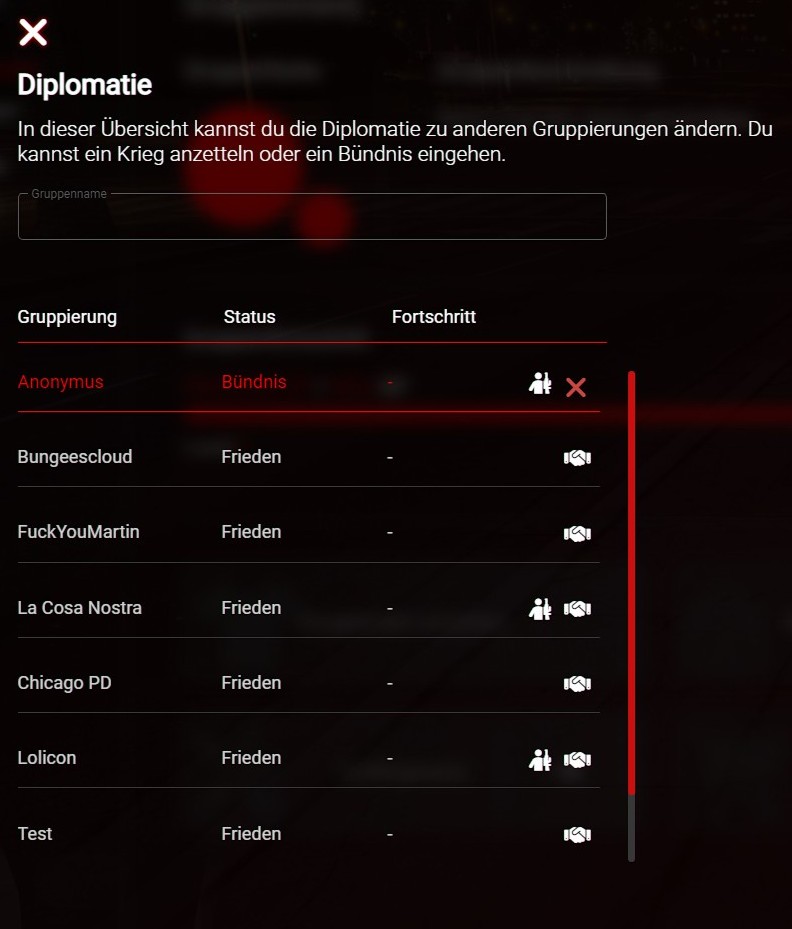Viewport: 792px width, 929px height.
Task: Sort by the Gruppierung column header
Action: coord(67,317)
